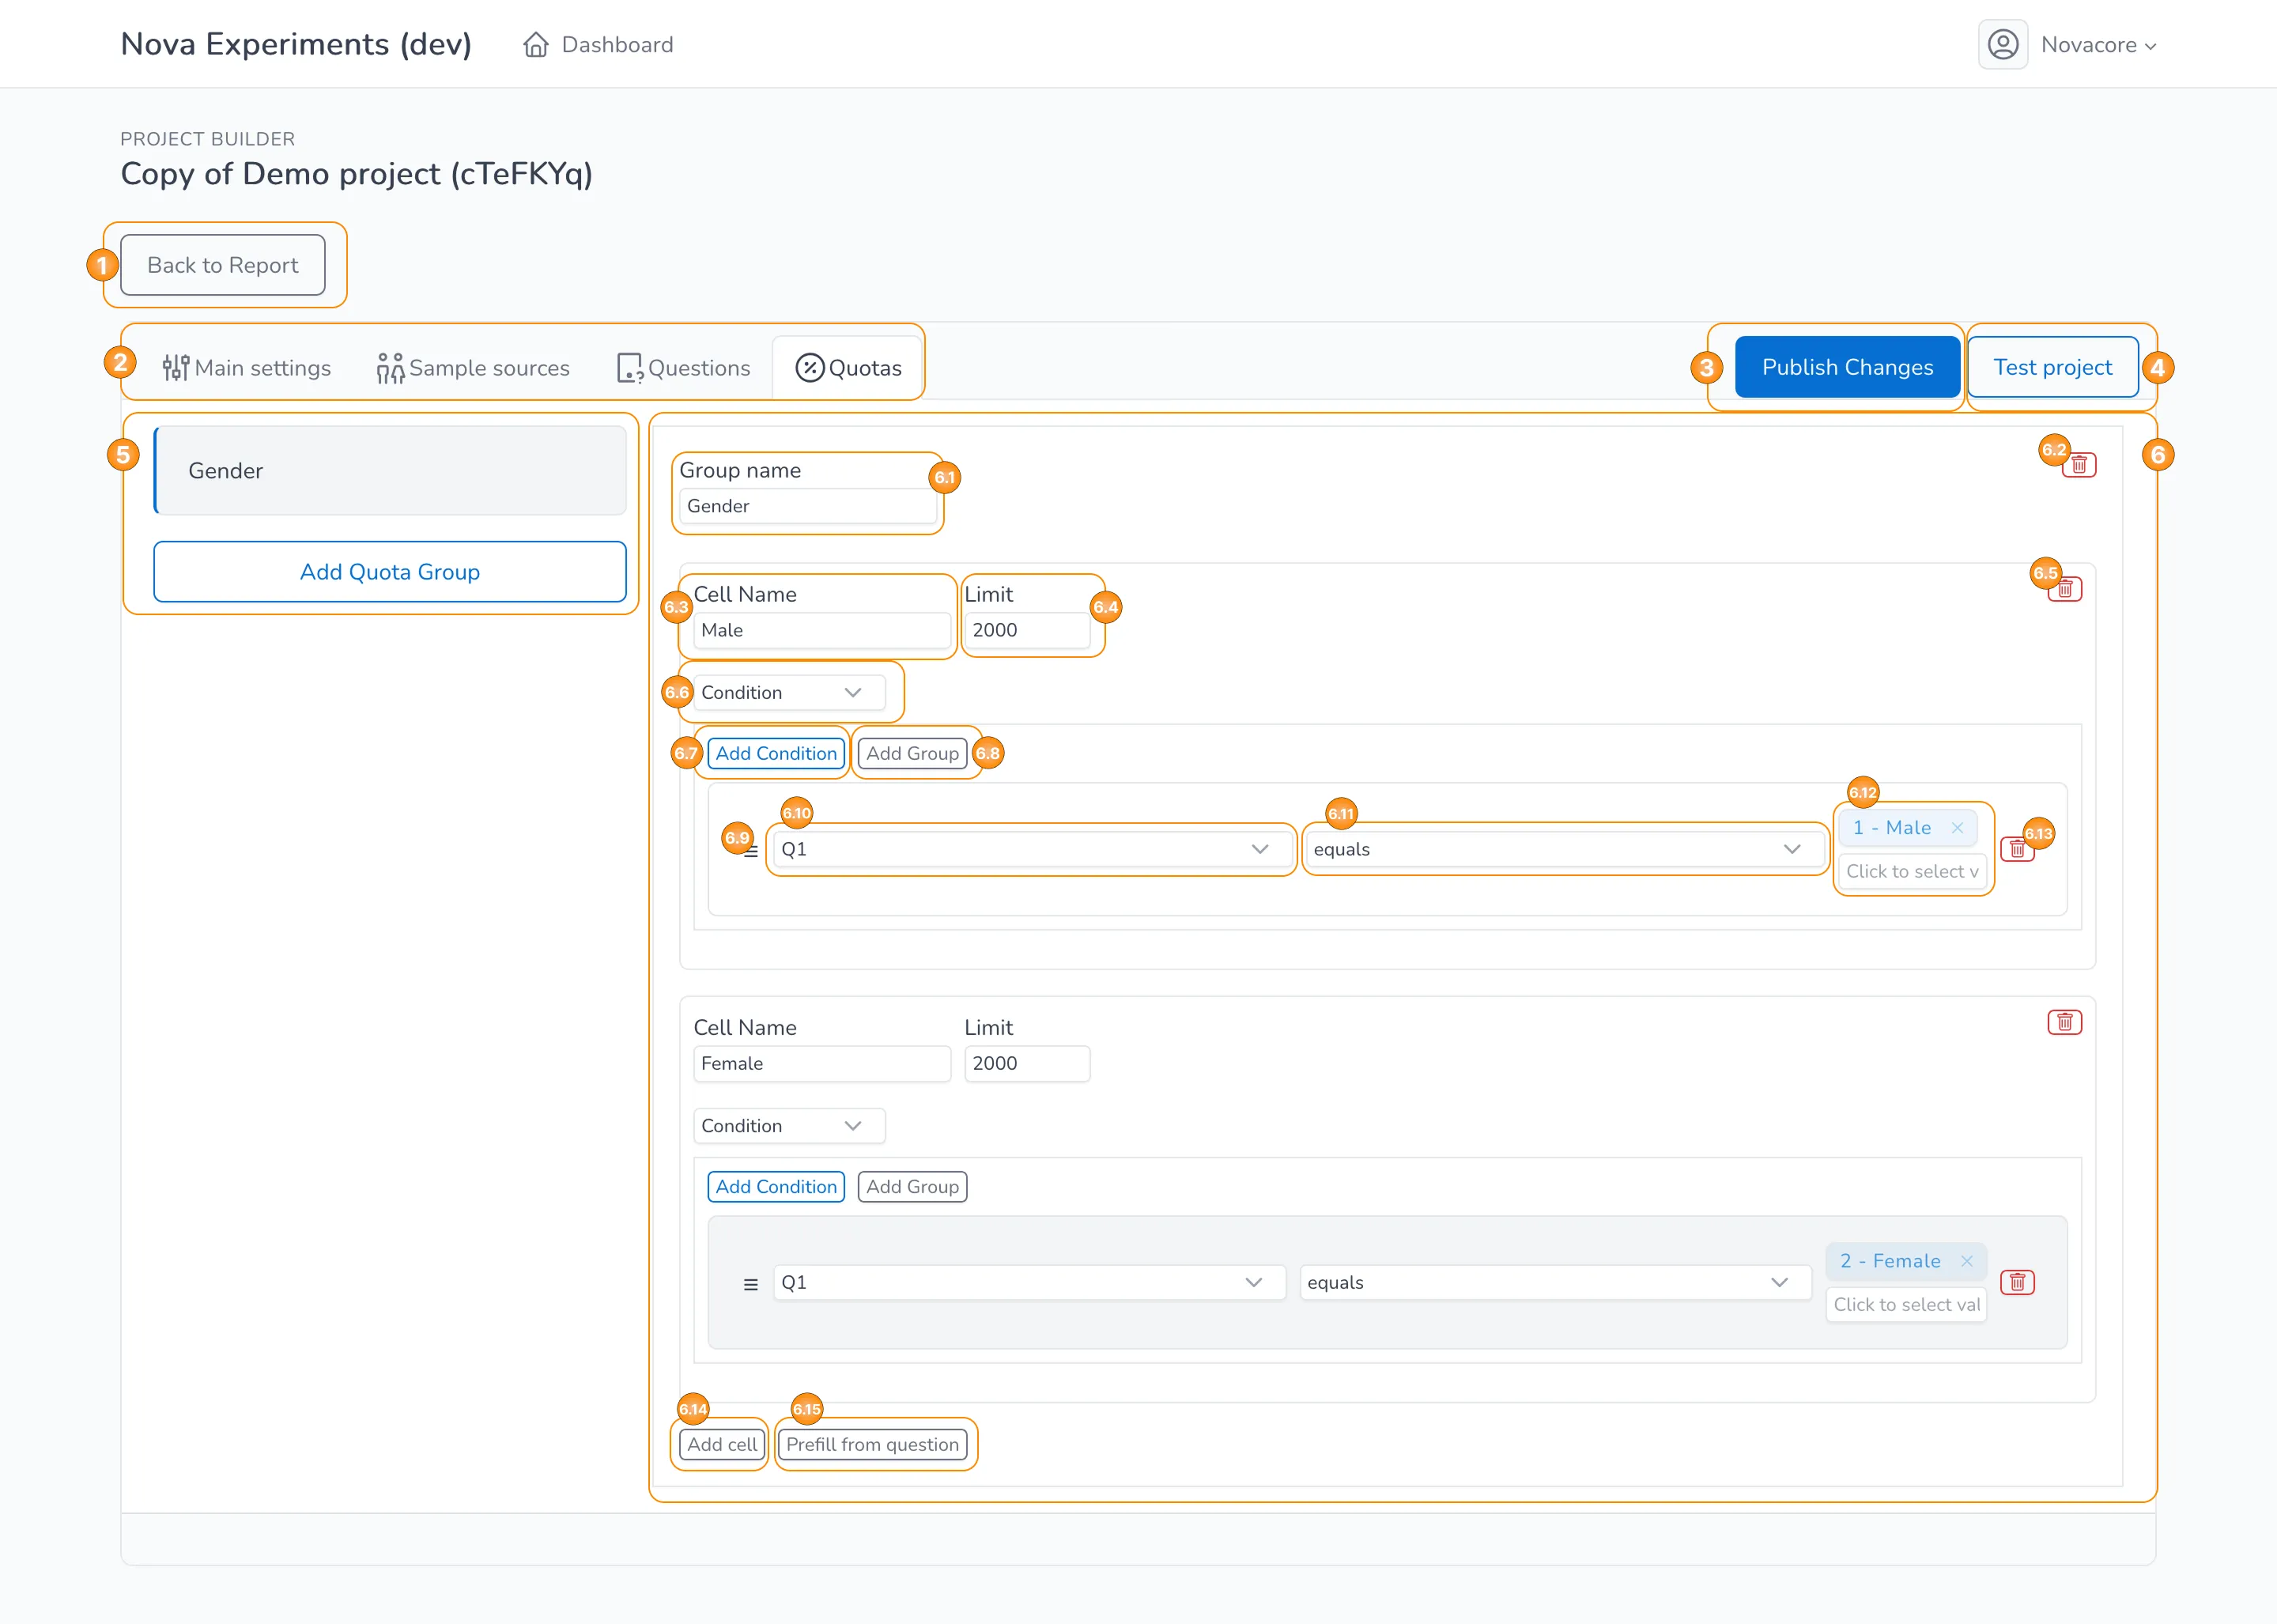
Task: Open Novacore account menu
Action: coord(2098,45)
